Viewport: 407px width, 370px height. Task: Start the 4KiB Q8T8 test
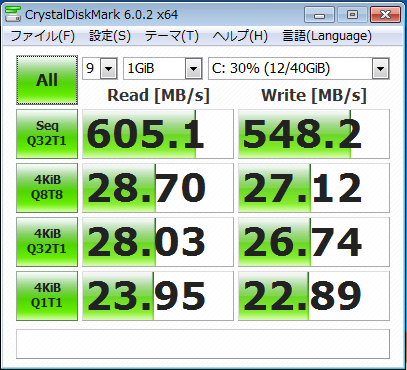[47, 188]
